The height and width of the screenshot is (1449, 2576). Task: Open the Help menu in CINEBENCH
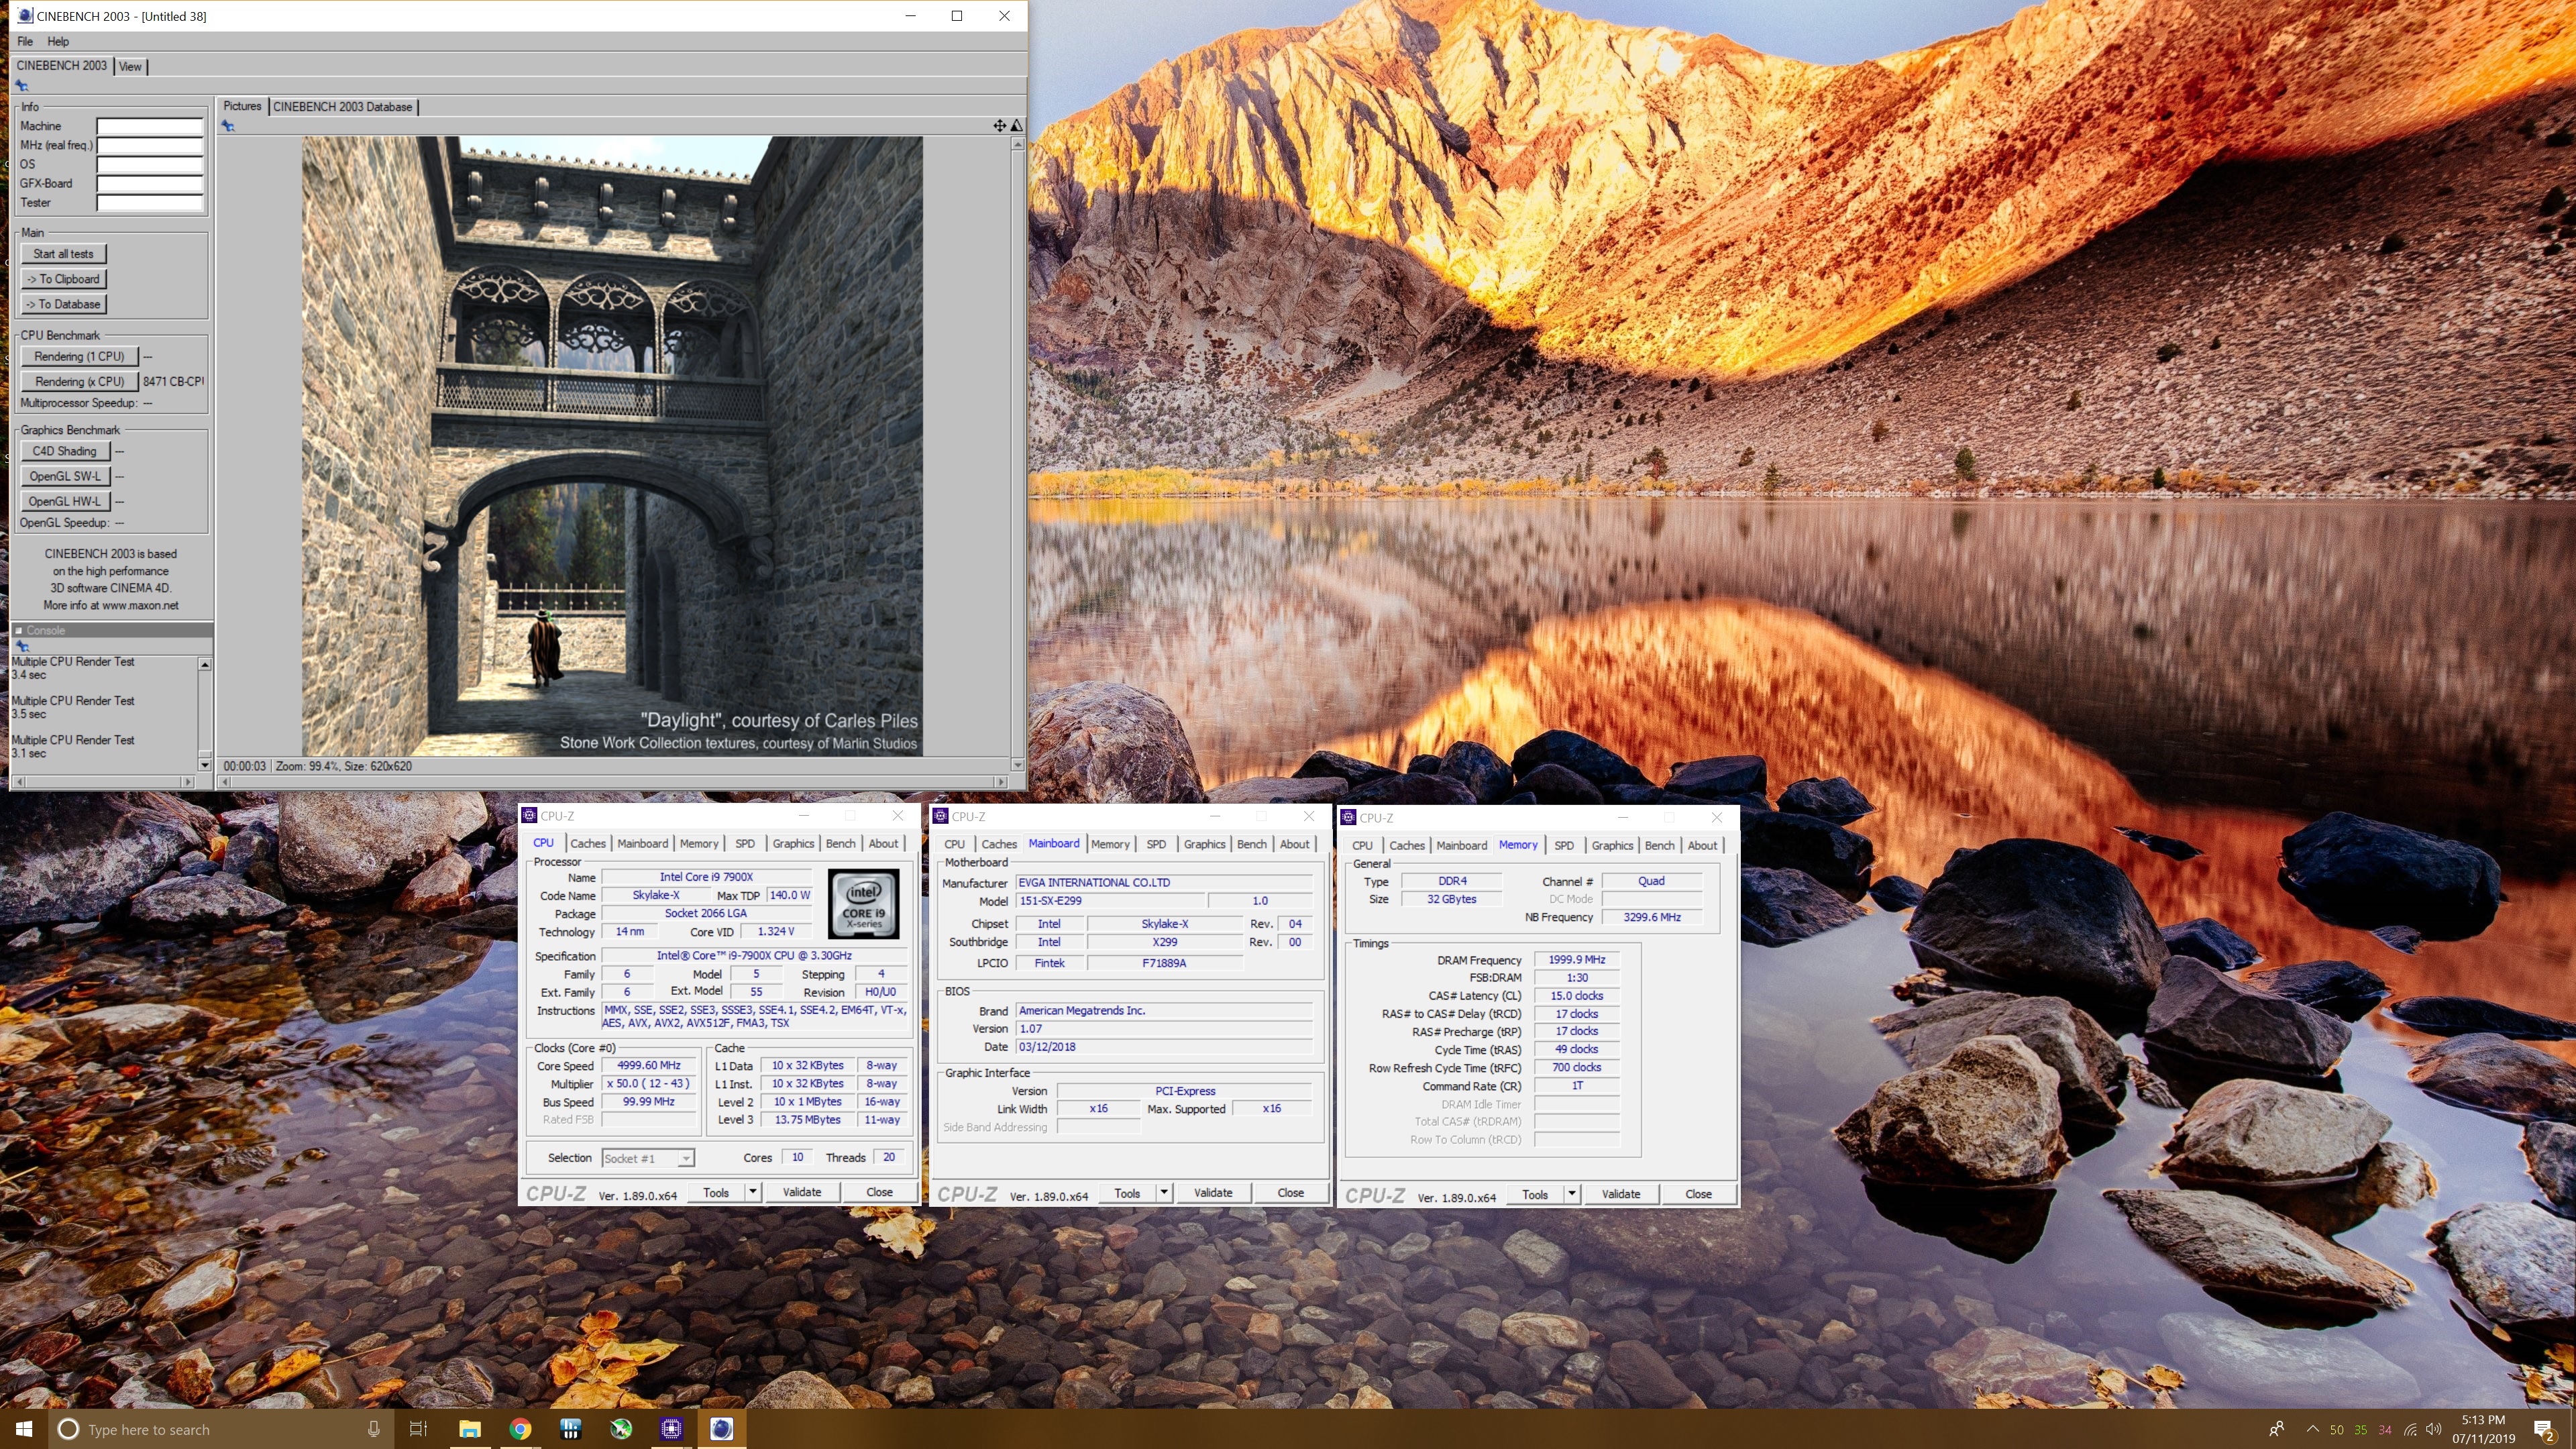pyautogui.click(x=58, y=41)
